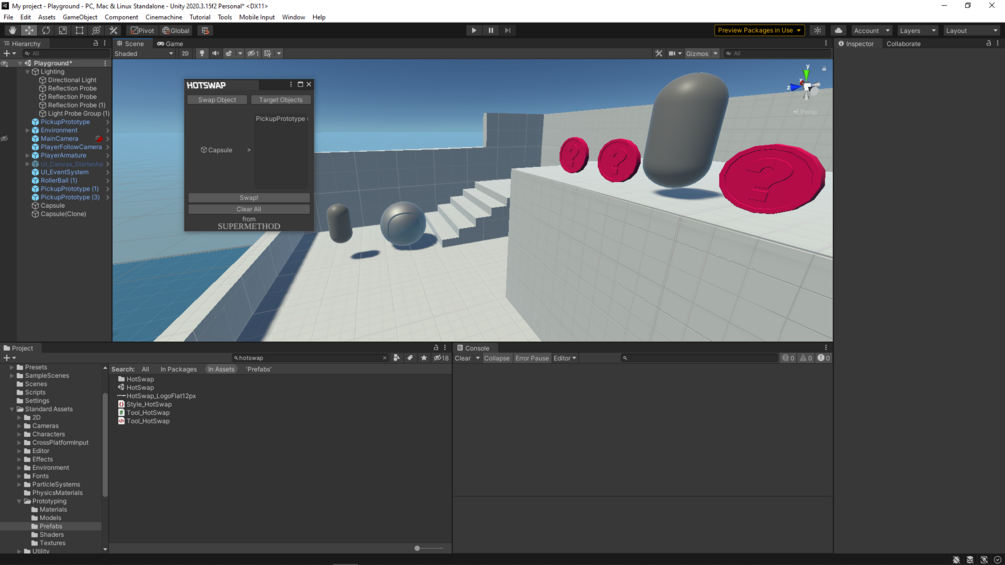This screenshot has width=1005, height=565.
Task: Click the Console search field
Action: point(699,358)
